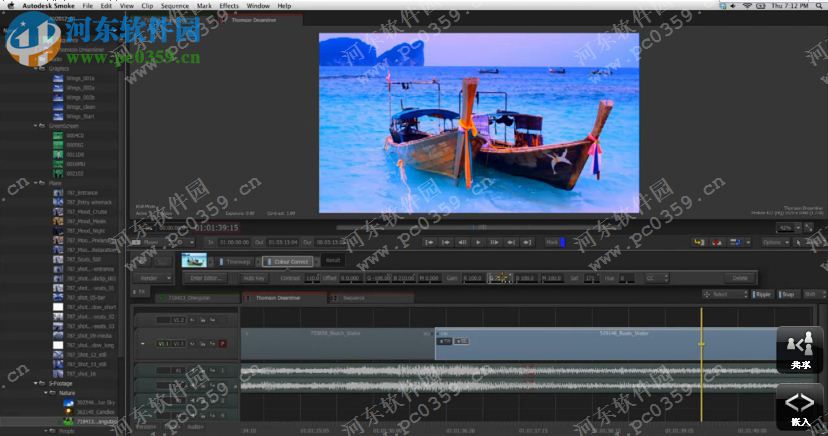Click the blue replace edit icon
This screenshot has height=436, width=828.
(x=735, y=242)
